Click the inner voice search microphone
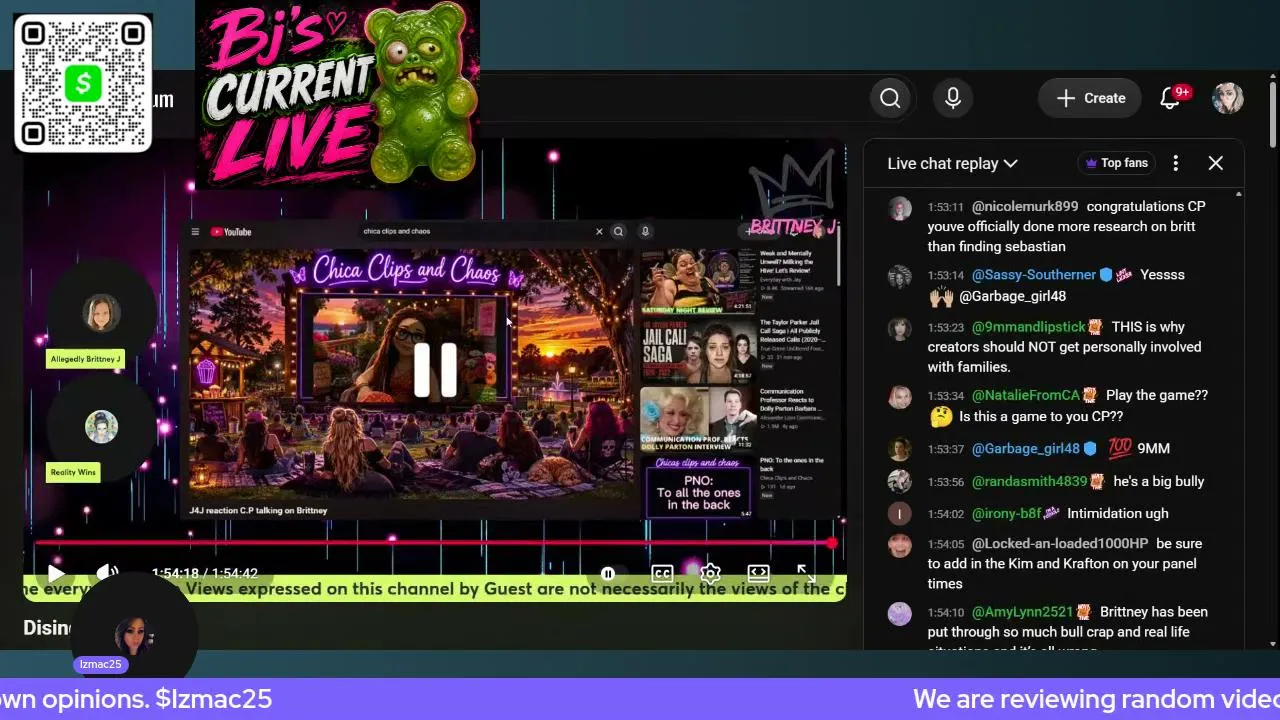This screenshot has width=1280, height=720. click(x=645, y=231)
